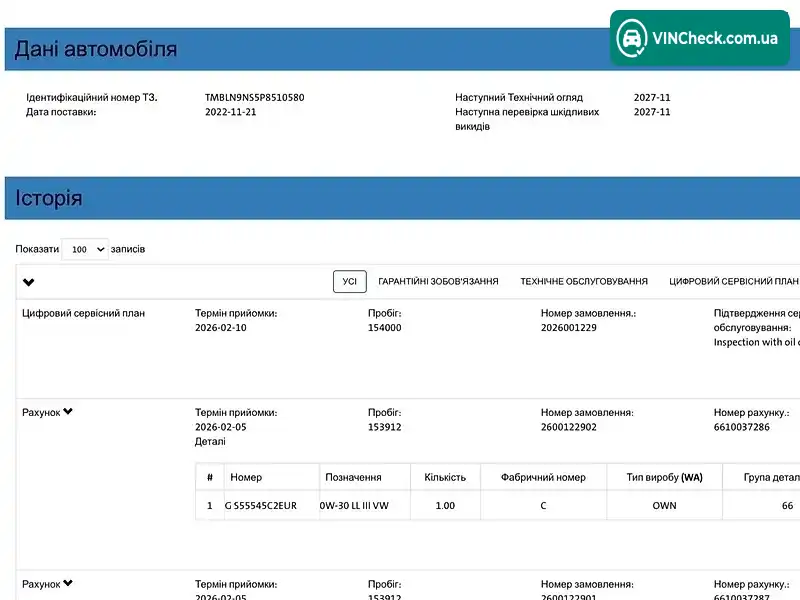800x600 pixels.
Task: Click emissions check date 2027-11
Action: pyautogui.click(x=652, y=112)
